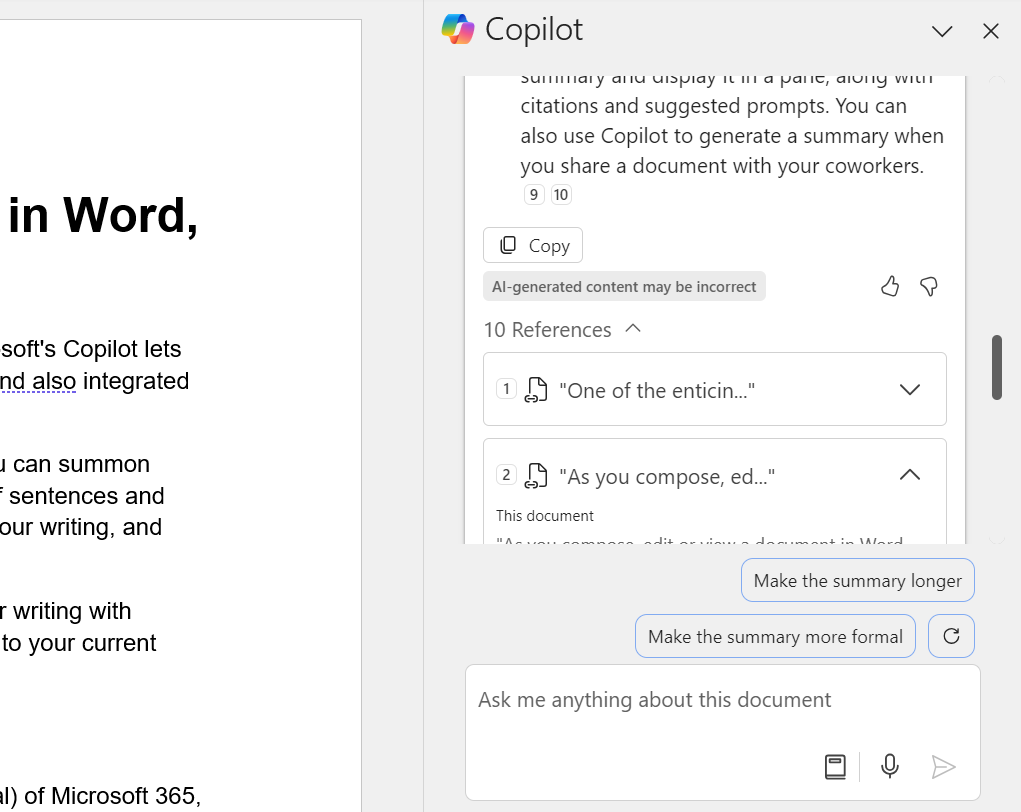The image size is (1021, 812).
Task: Click the number 1 badge in references
Action: [506, 389]
